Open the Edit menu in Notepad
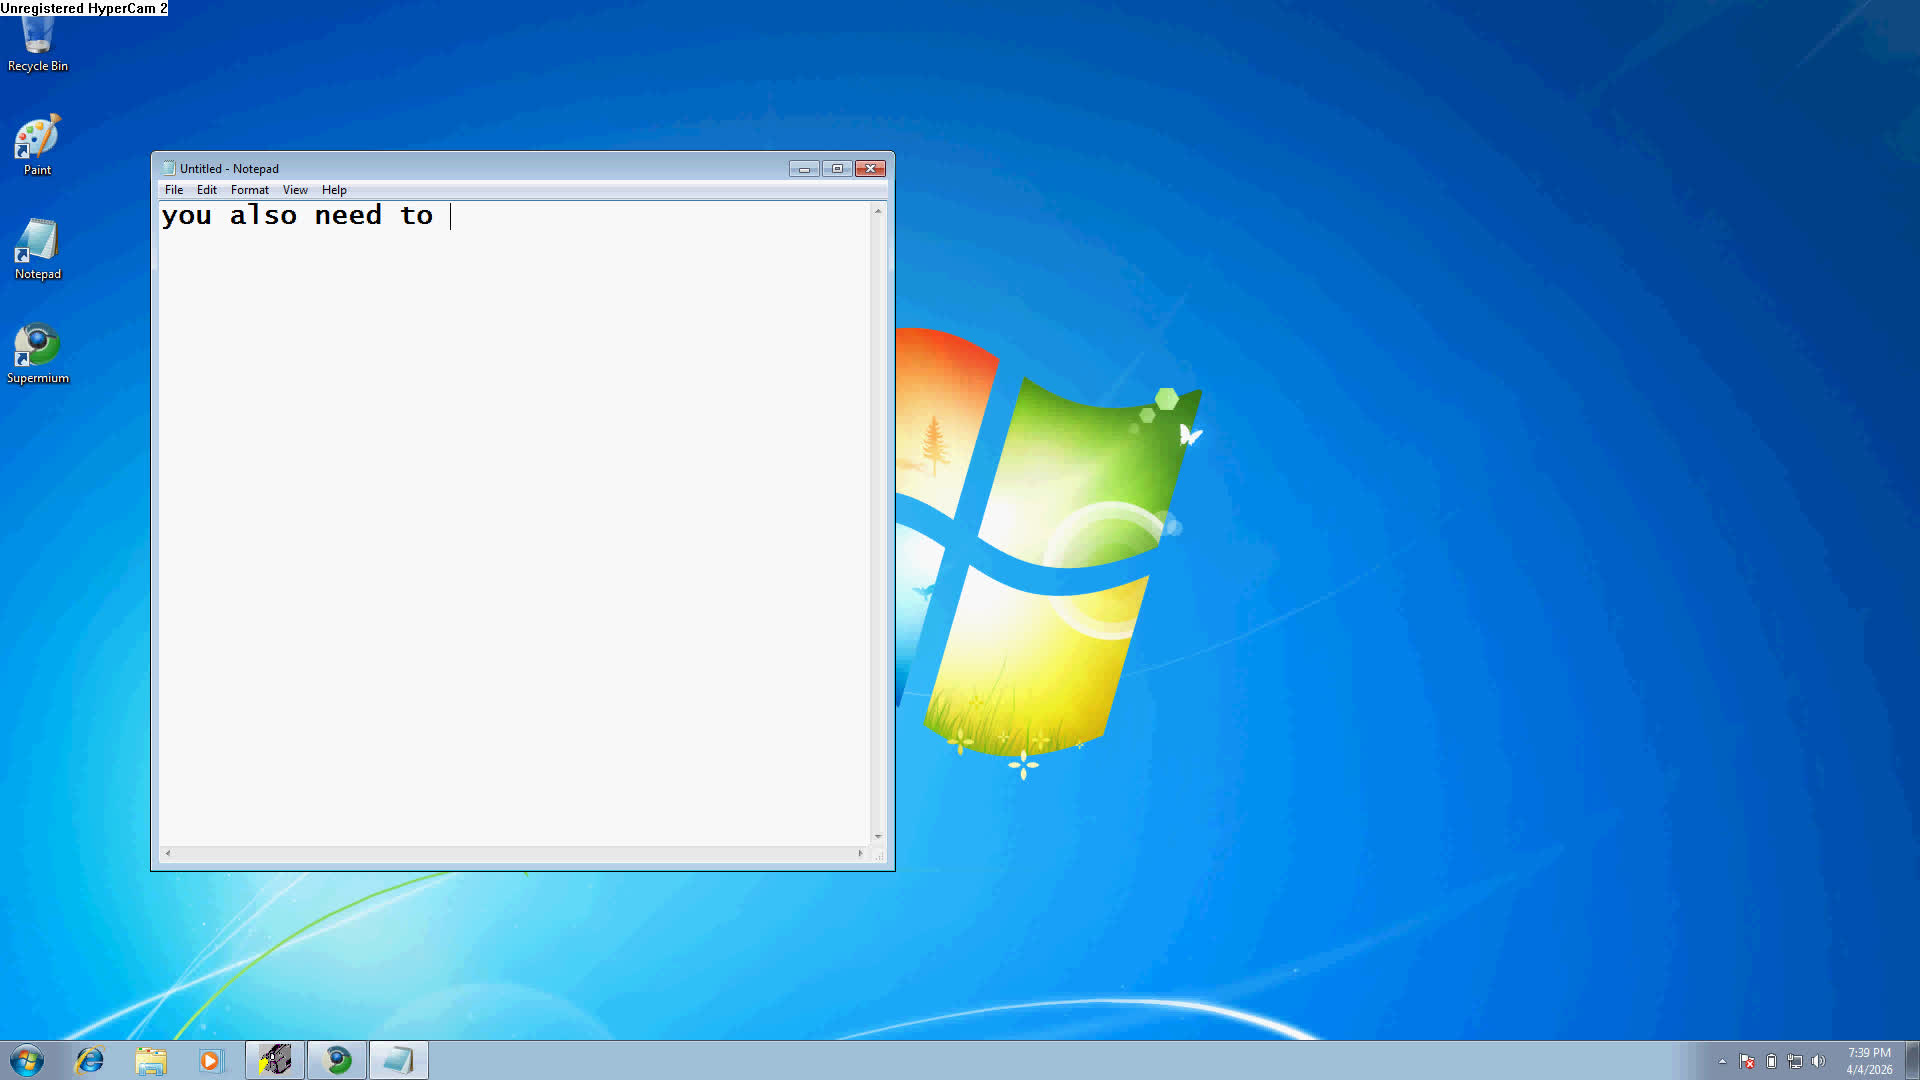This screenshot has height=1080, width=1920. click(x=207, y=190)
